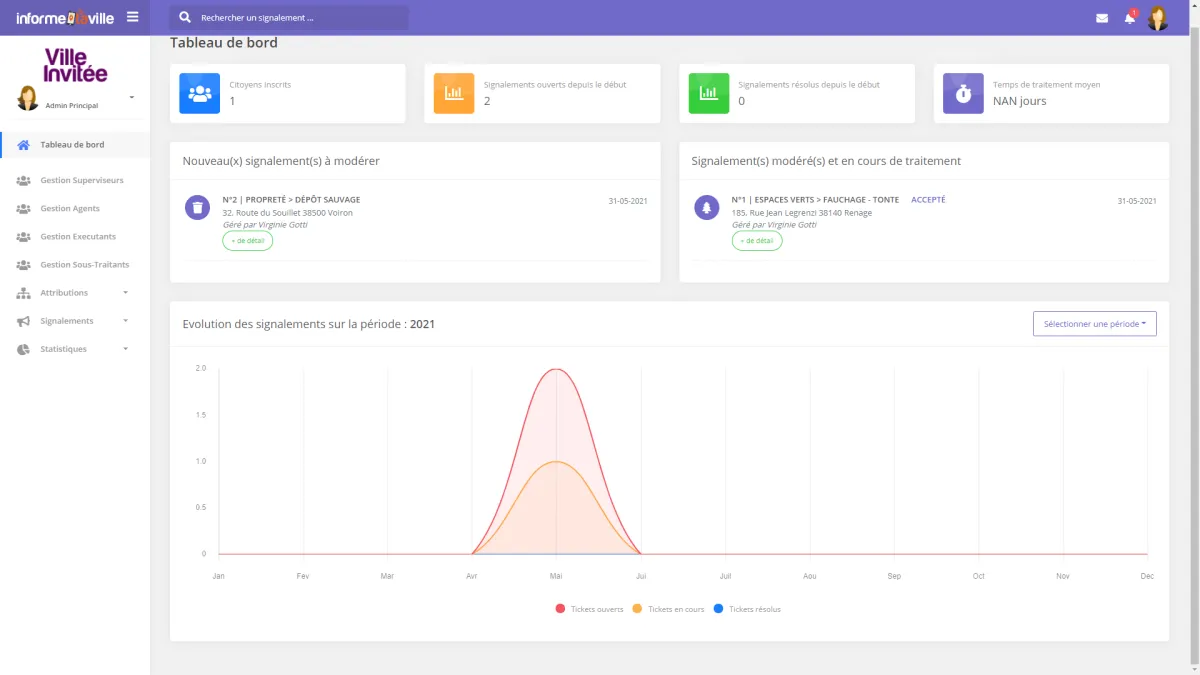Viewport: 1200px width, 675px height.
Task: Click the user avatar in the top bar
Action: coord(1158,18)
